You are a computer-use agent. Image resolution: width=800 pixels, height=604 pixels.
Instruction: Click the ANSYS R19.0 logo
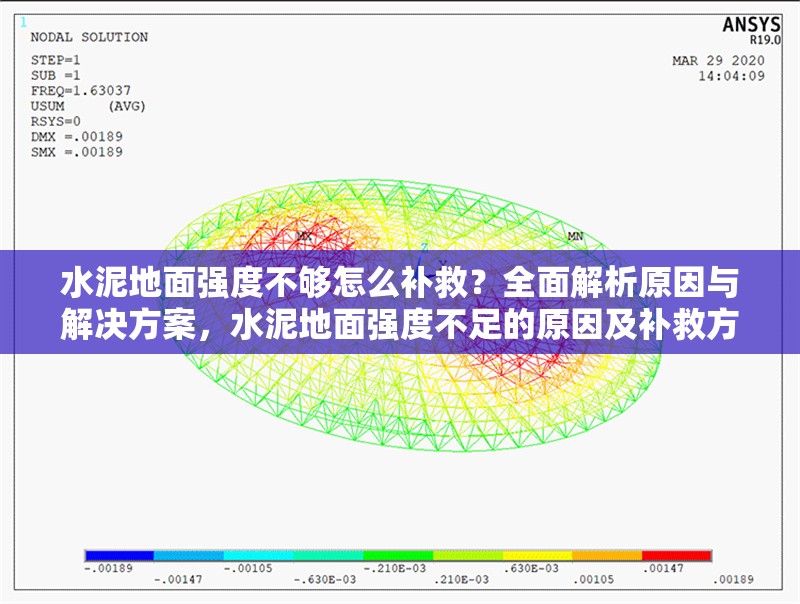point(755,27)
